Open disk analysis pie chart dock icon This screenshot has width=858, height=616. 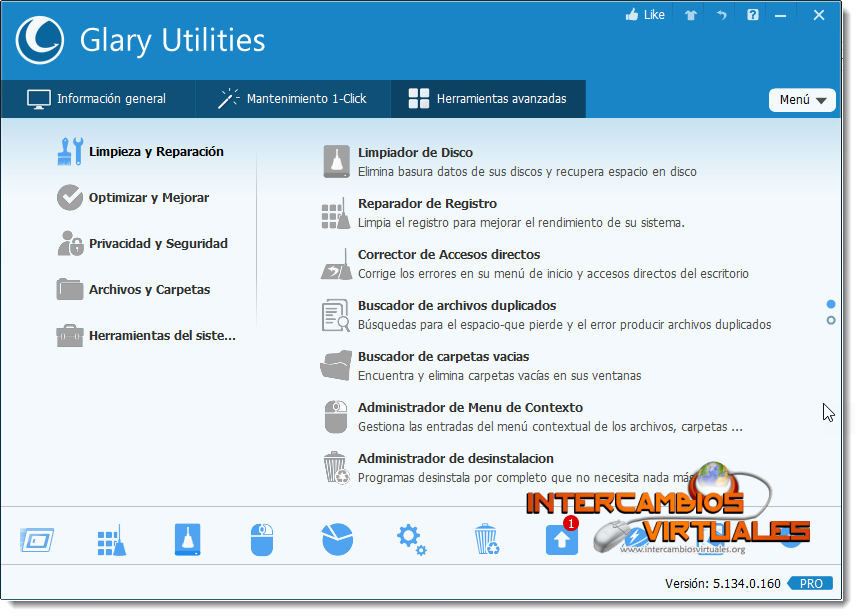coord(337,539)
